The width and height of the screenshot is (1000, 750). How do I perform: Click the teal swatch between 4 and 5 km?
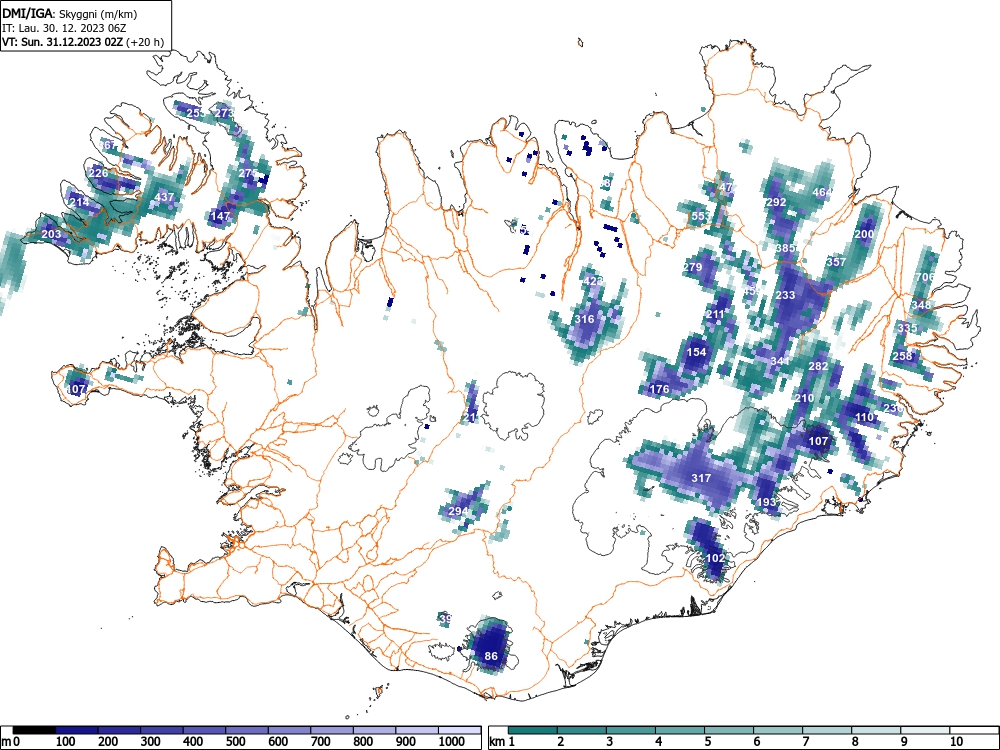click(680, 729)
